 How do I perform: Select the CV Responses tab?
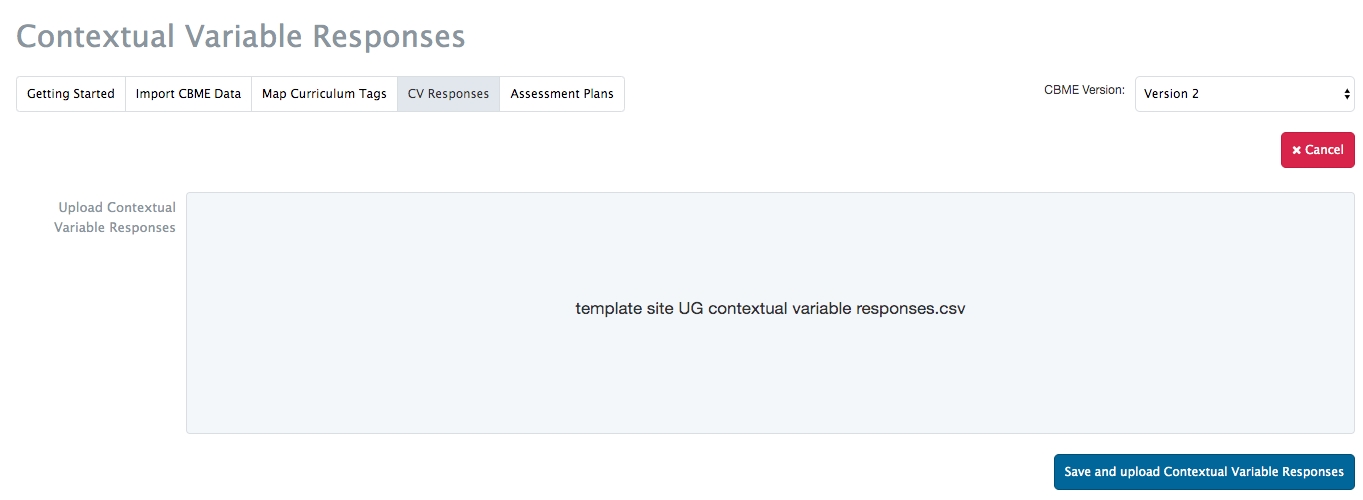pyautogui.click(x=448, y=94)
